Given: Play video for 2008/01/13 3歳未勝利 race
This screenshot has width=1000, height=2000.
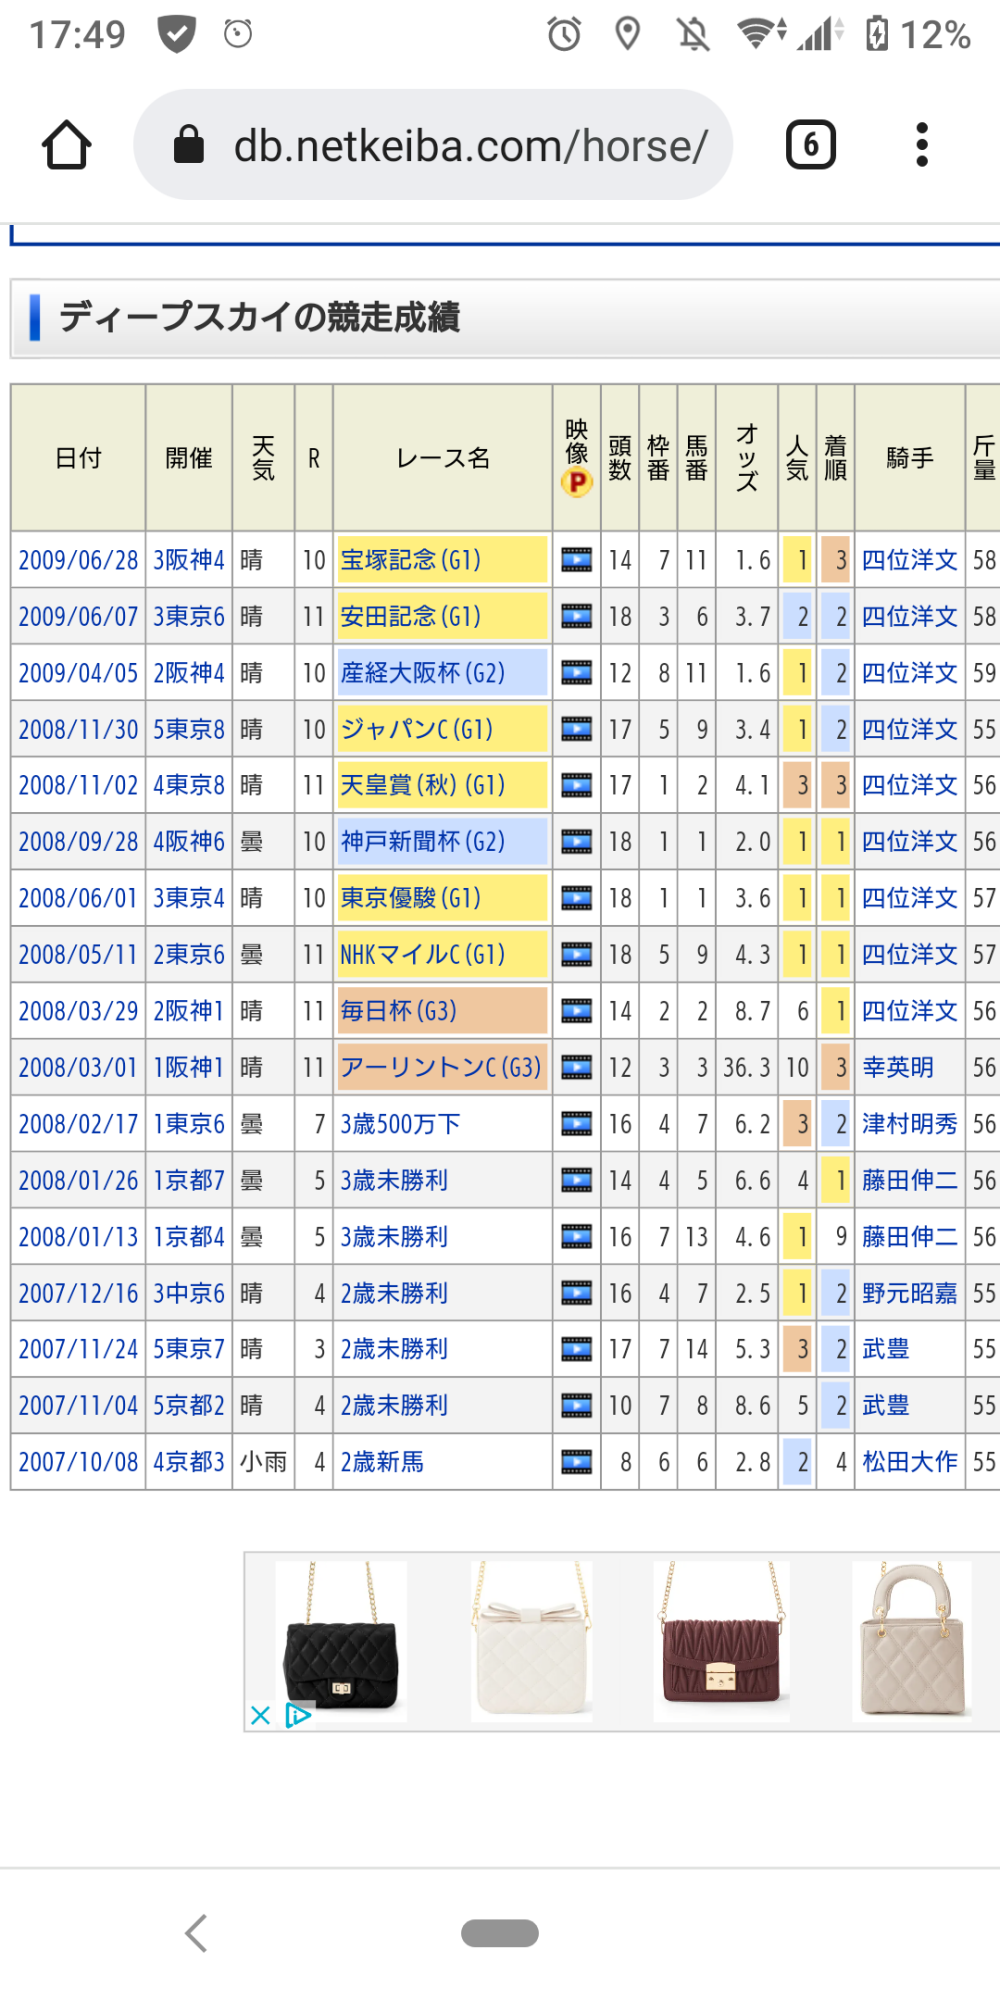Looking at the screenshot, I should [x=577, y=1237].
